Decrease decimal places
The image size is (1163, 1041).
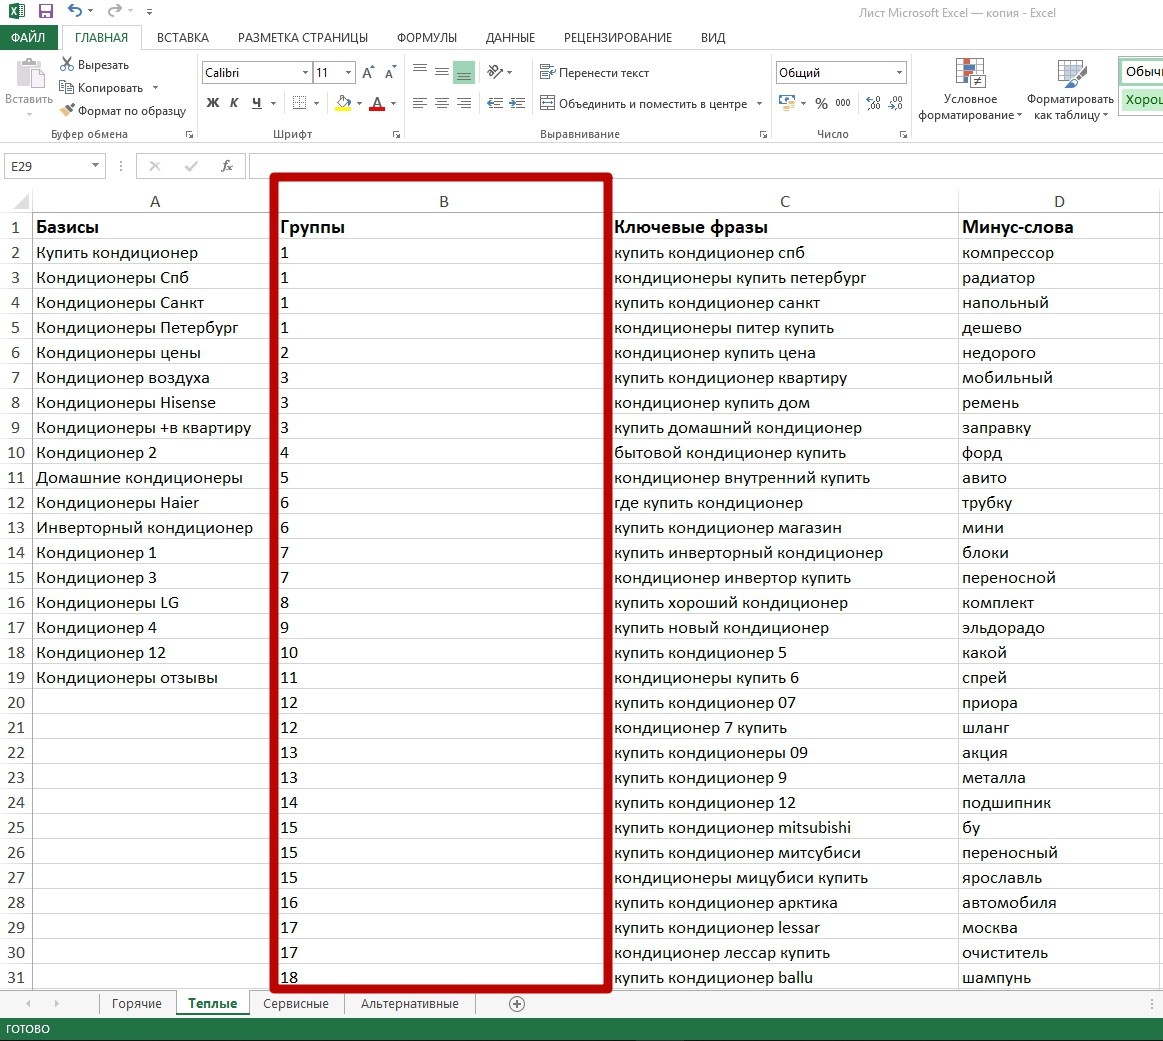point(896,103)
